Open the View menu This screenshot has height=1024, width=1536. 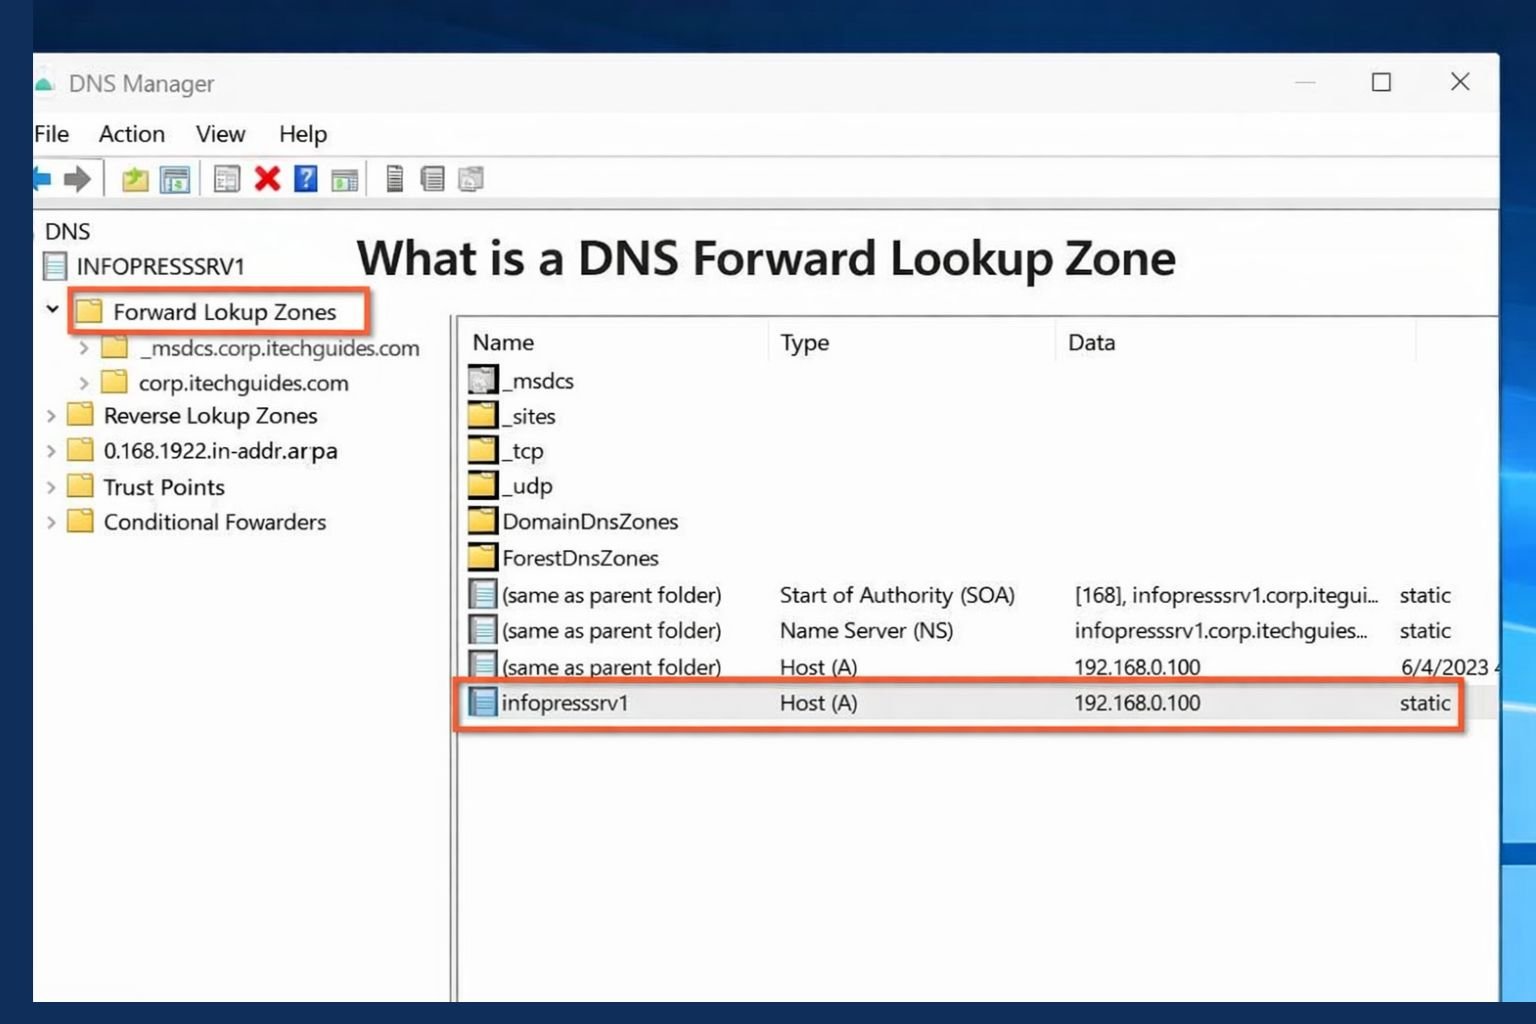[x=219, y=134]
